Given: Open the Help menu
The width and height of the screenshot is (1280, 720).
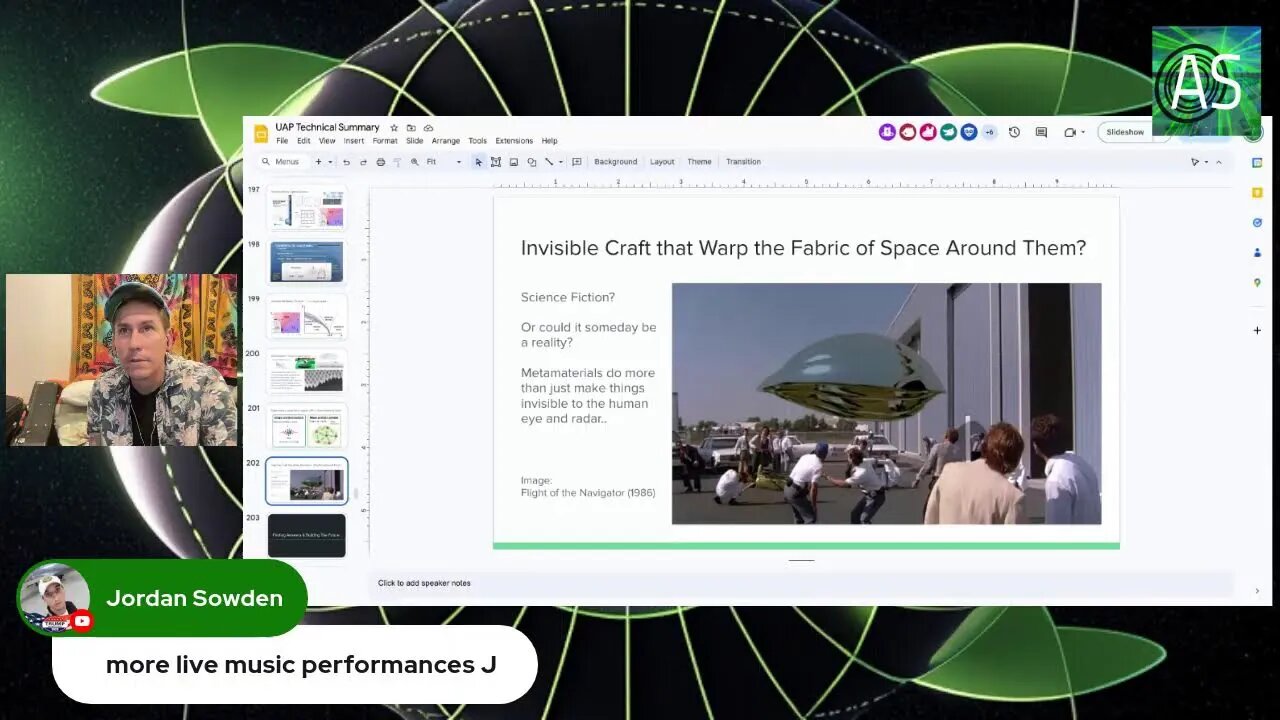Looking at the screenshot, I should 549,141.
